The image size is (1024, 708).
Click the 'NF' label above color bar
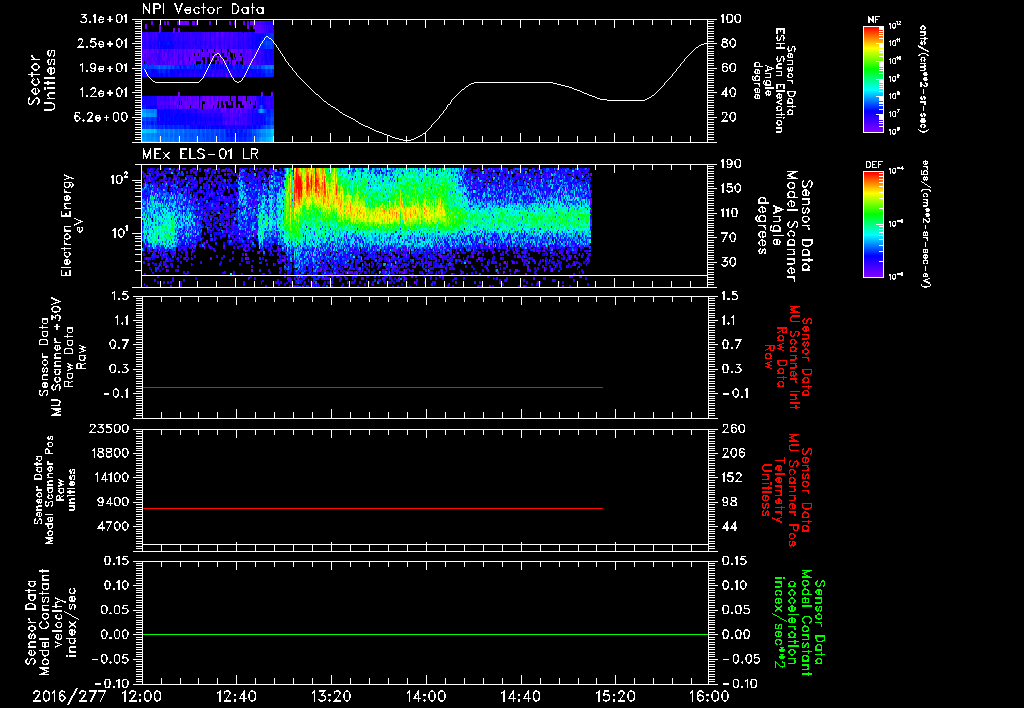pyautogui.click(x=872, y=20)
